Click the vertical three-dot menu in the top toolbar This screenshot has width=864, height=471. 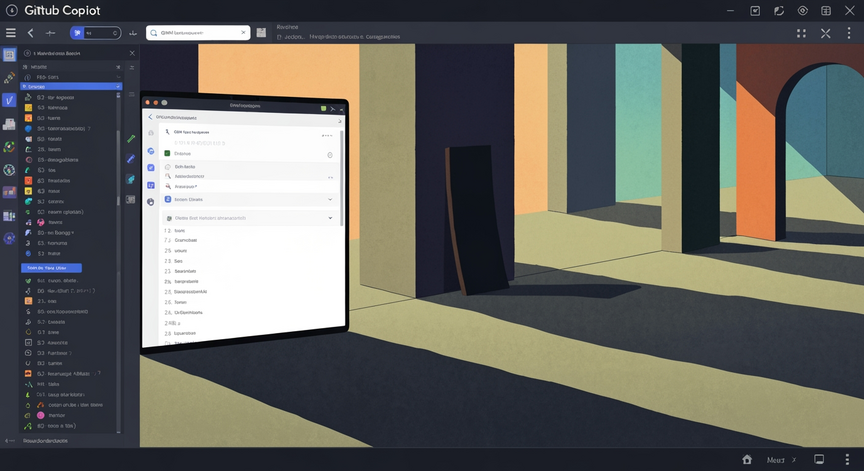849,33
